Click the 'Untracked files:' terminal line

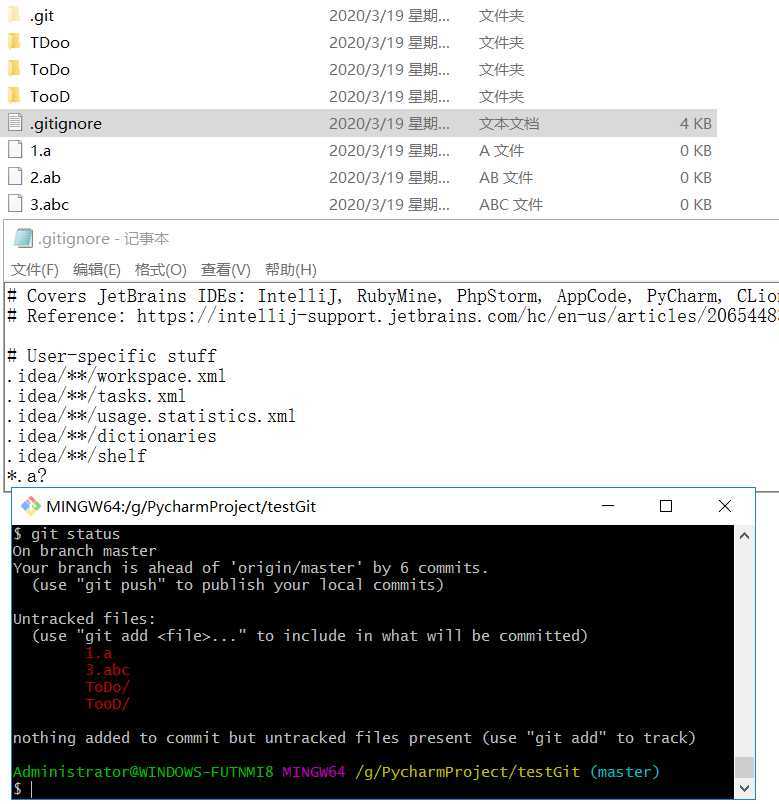tap(84, 618)
